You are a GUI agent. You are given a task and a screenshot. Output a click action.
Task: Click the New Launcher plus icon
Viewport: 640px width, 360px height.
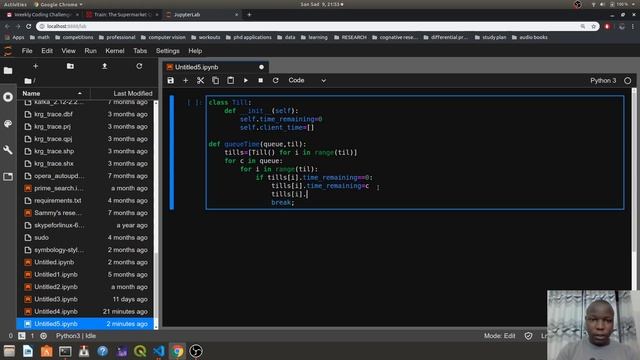click(x=36, y=66)
